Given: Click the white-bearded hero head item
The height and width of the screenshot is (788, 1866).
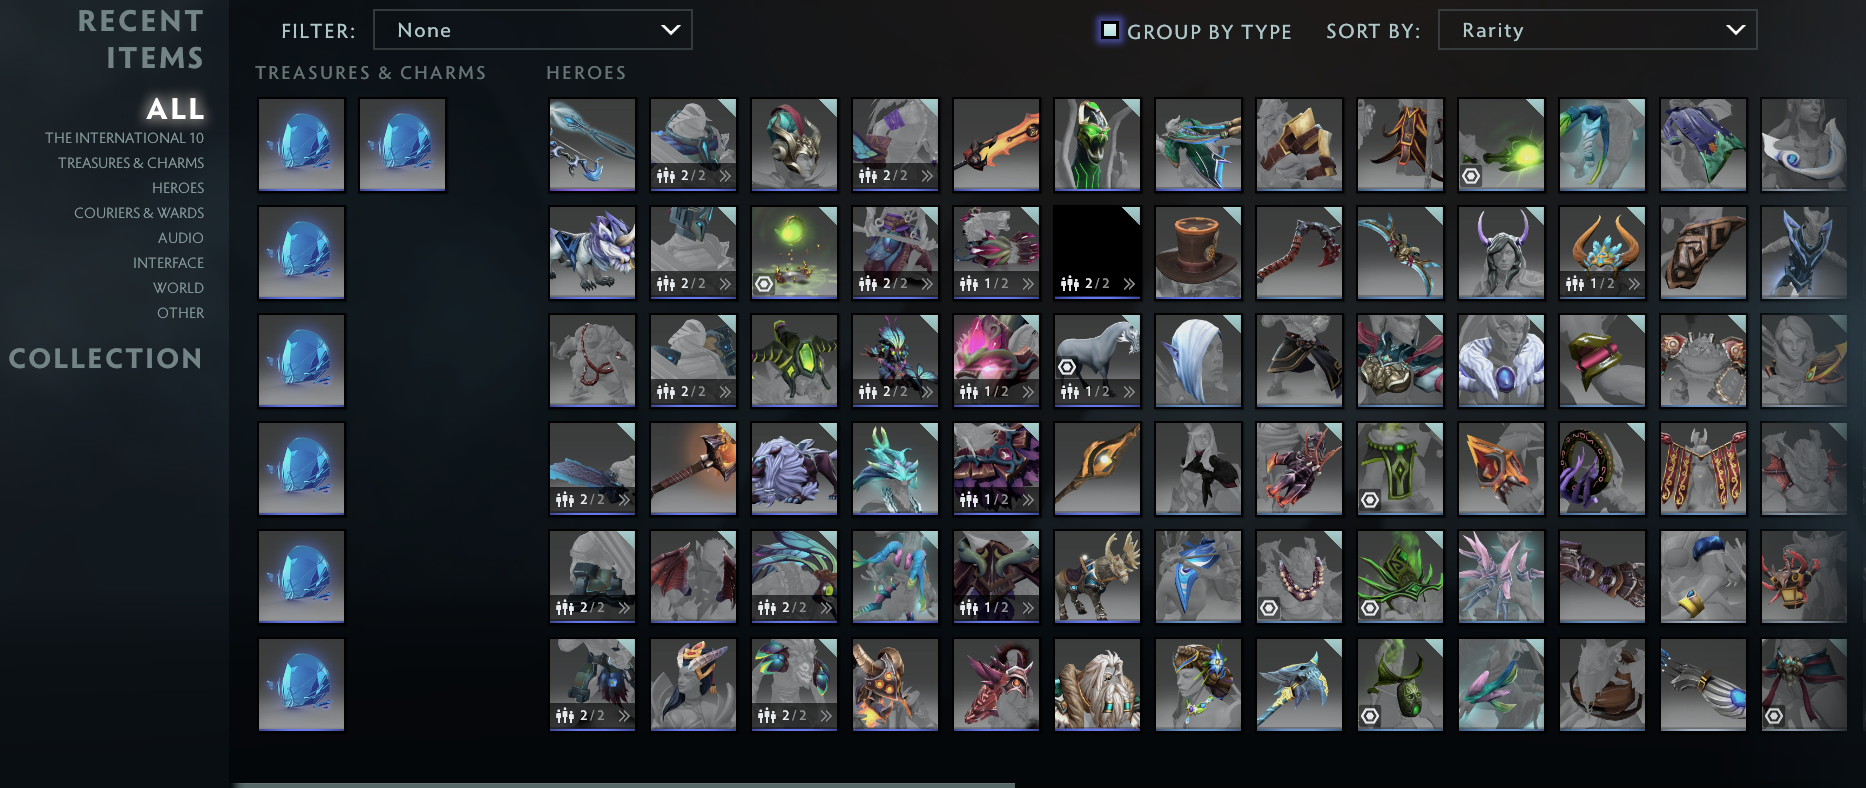Looking at the screenshot, I should tap(1097, 685).
